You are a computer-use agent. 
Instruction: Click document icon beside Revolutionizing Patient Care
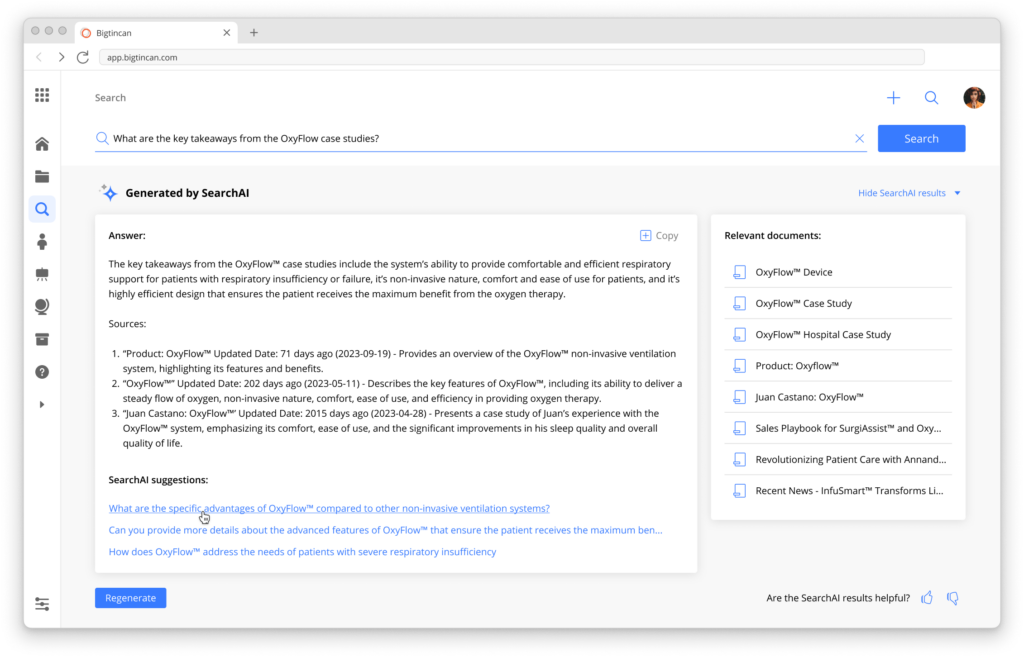[739, 460]
